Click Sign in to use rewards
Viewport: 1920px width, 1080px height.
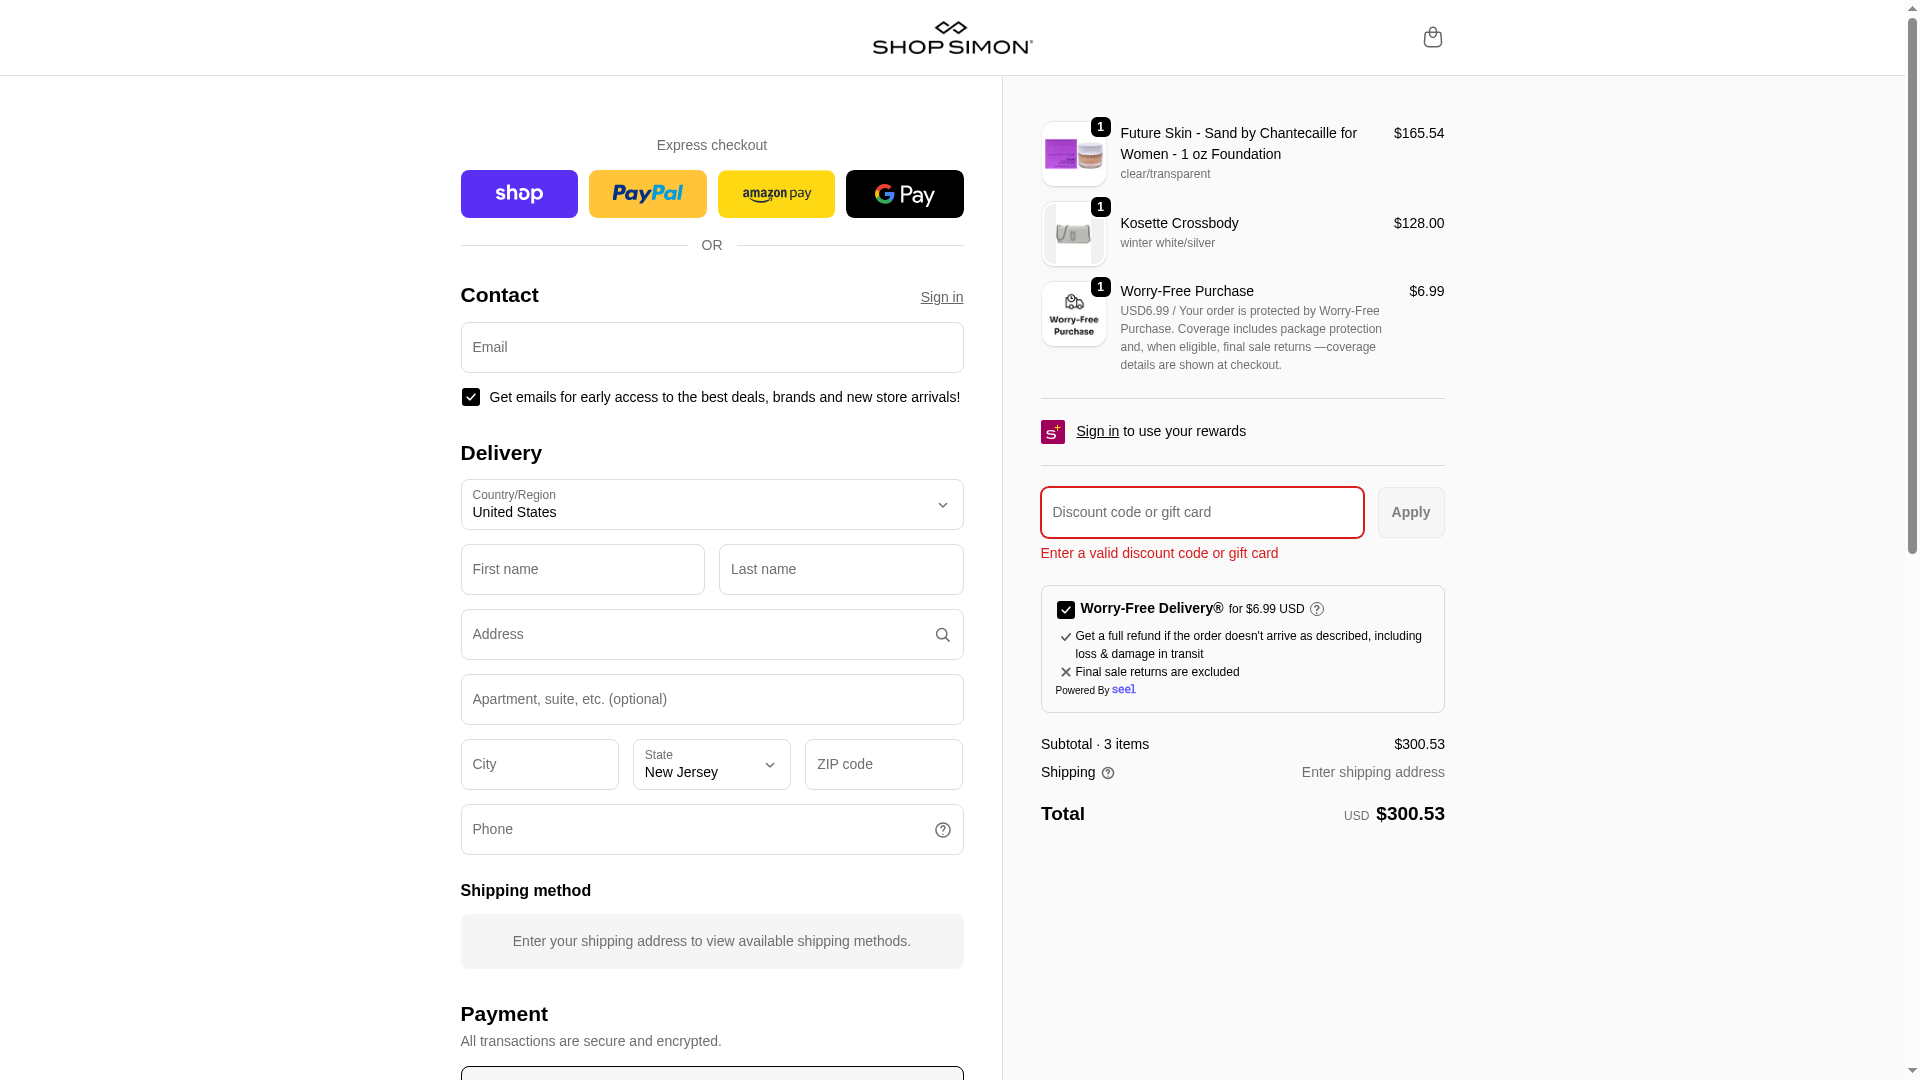[x=1097, y=431]
